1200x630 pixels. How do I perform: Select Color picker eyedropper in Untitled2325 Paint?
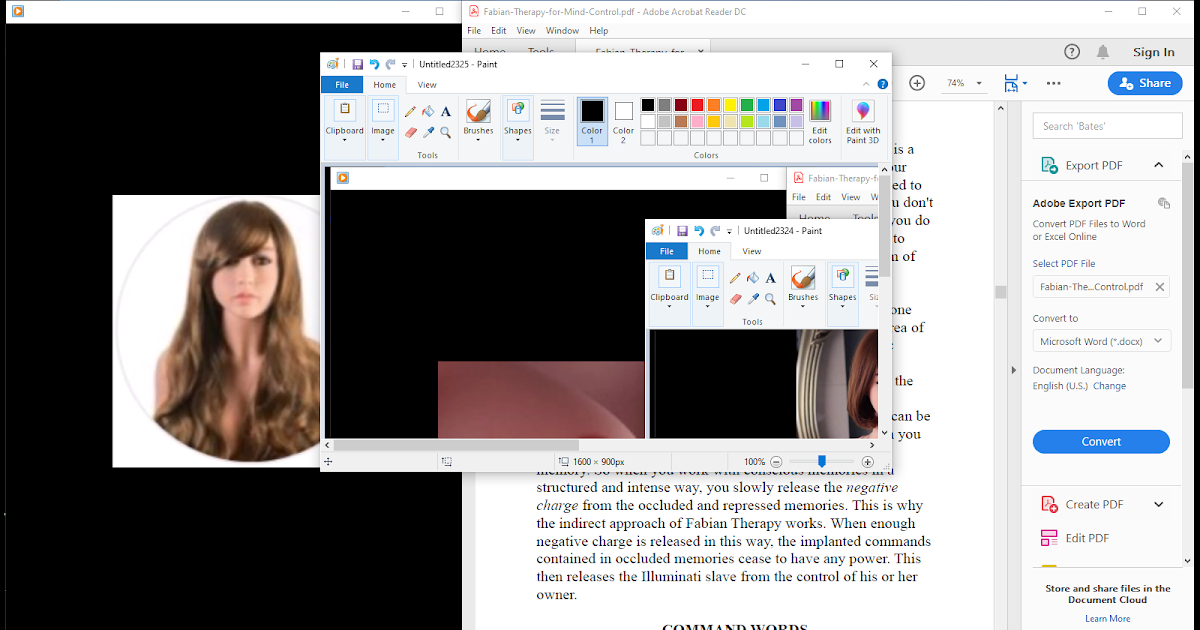[x=428, y=132]
